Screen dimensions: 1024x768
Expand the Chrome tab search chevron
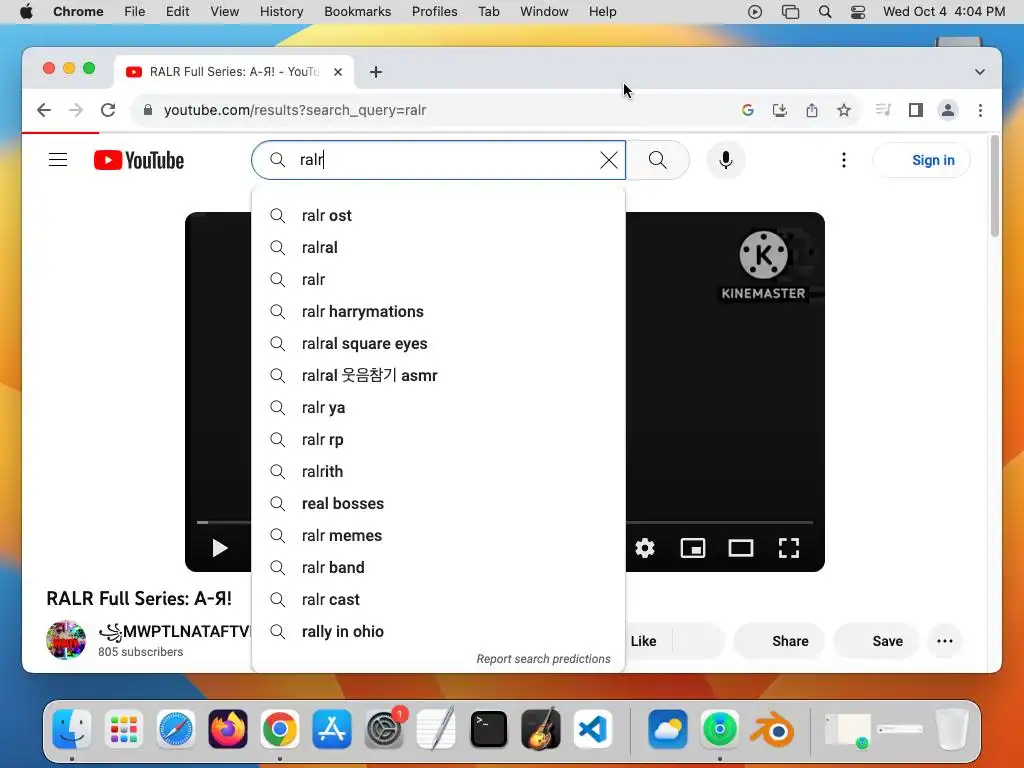tap(980, 72)
